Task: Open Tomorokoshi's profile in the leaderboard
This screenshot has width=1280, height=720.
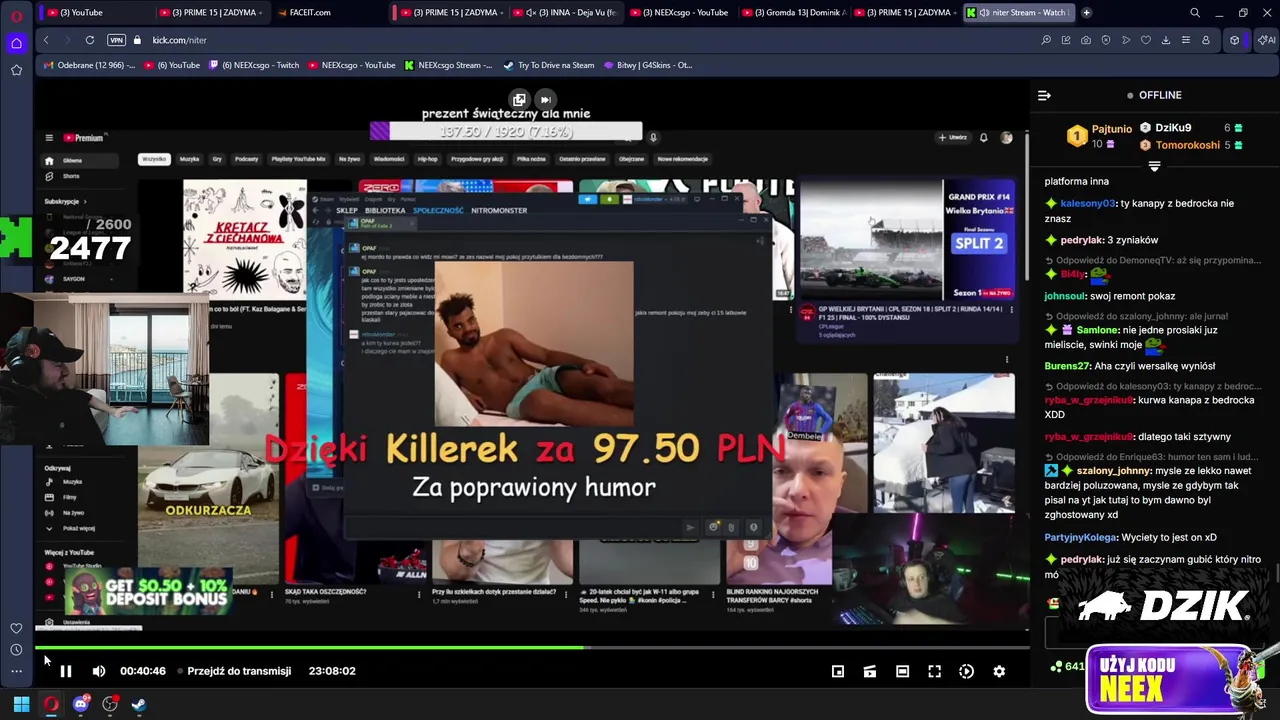Action: click(1187, 145)
